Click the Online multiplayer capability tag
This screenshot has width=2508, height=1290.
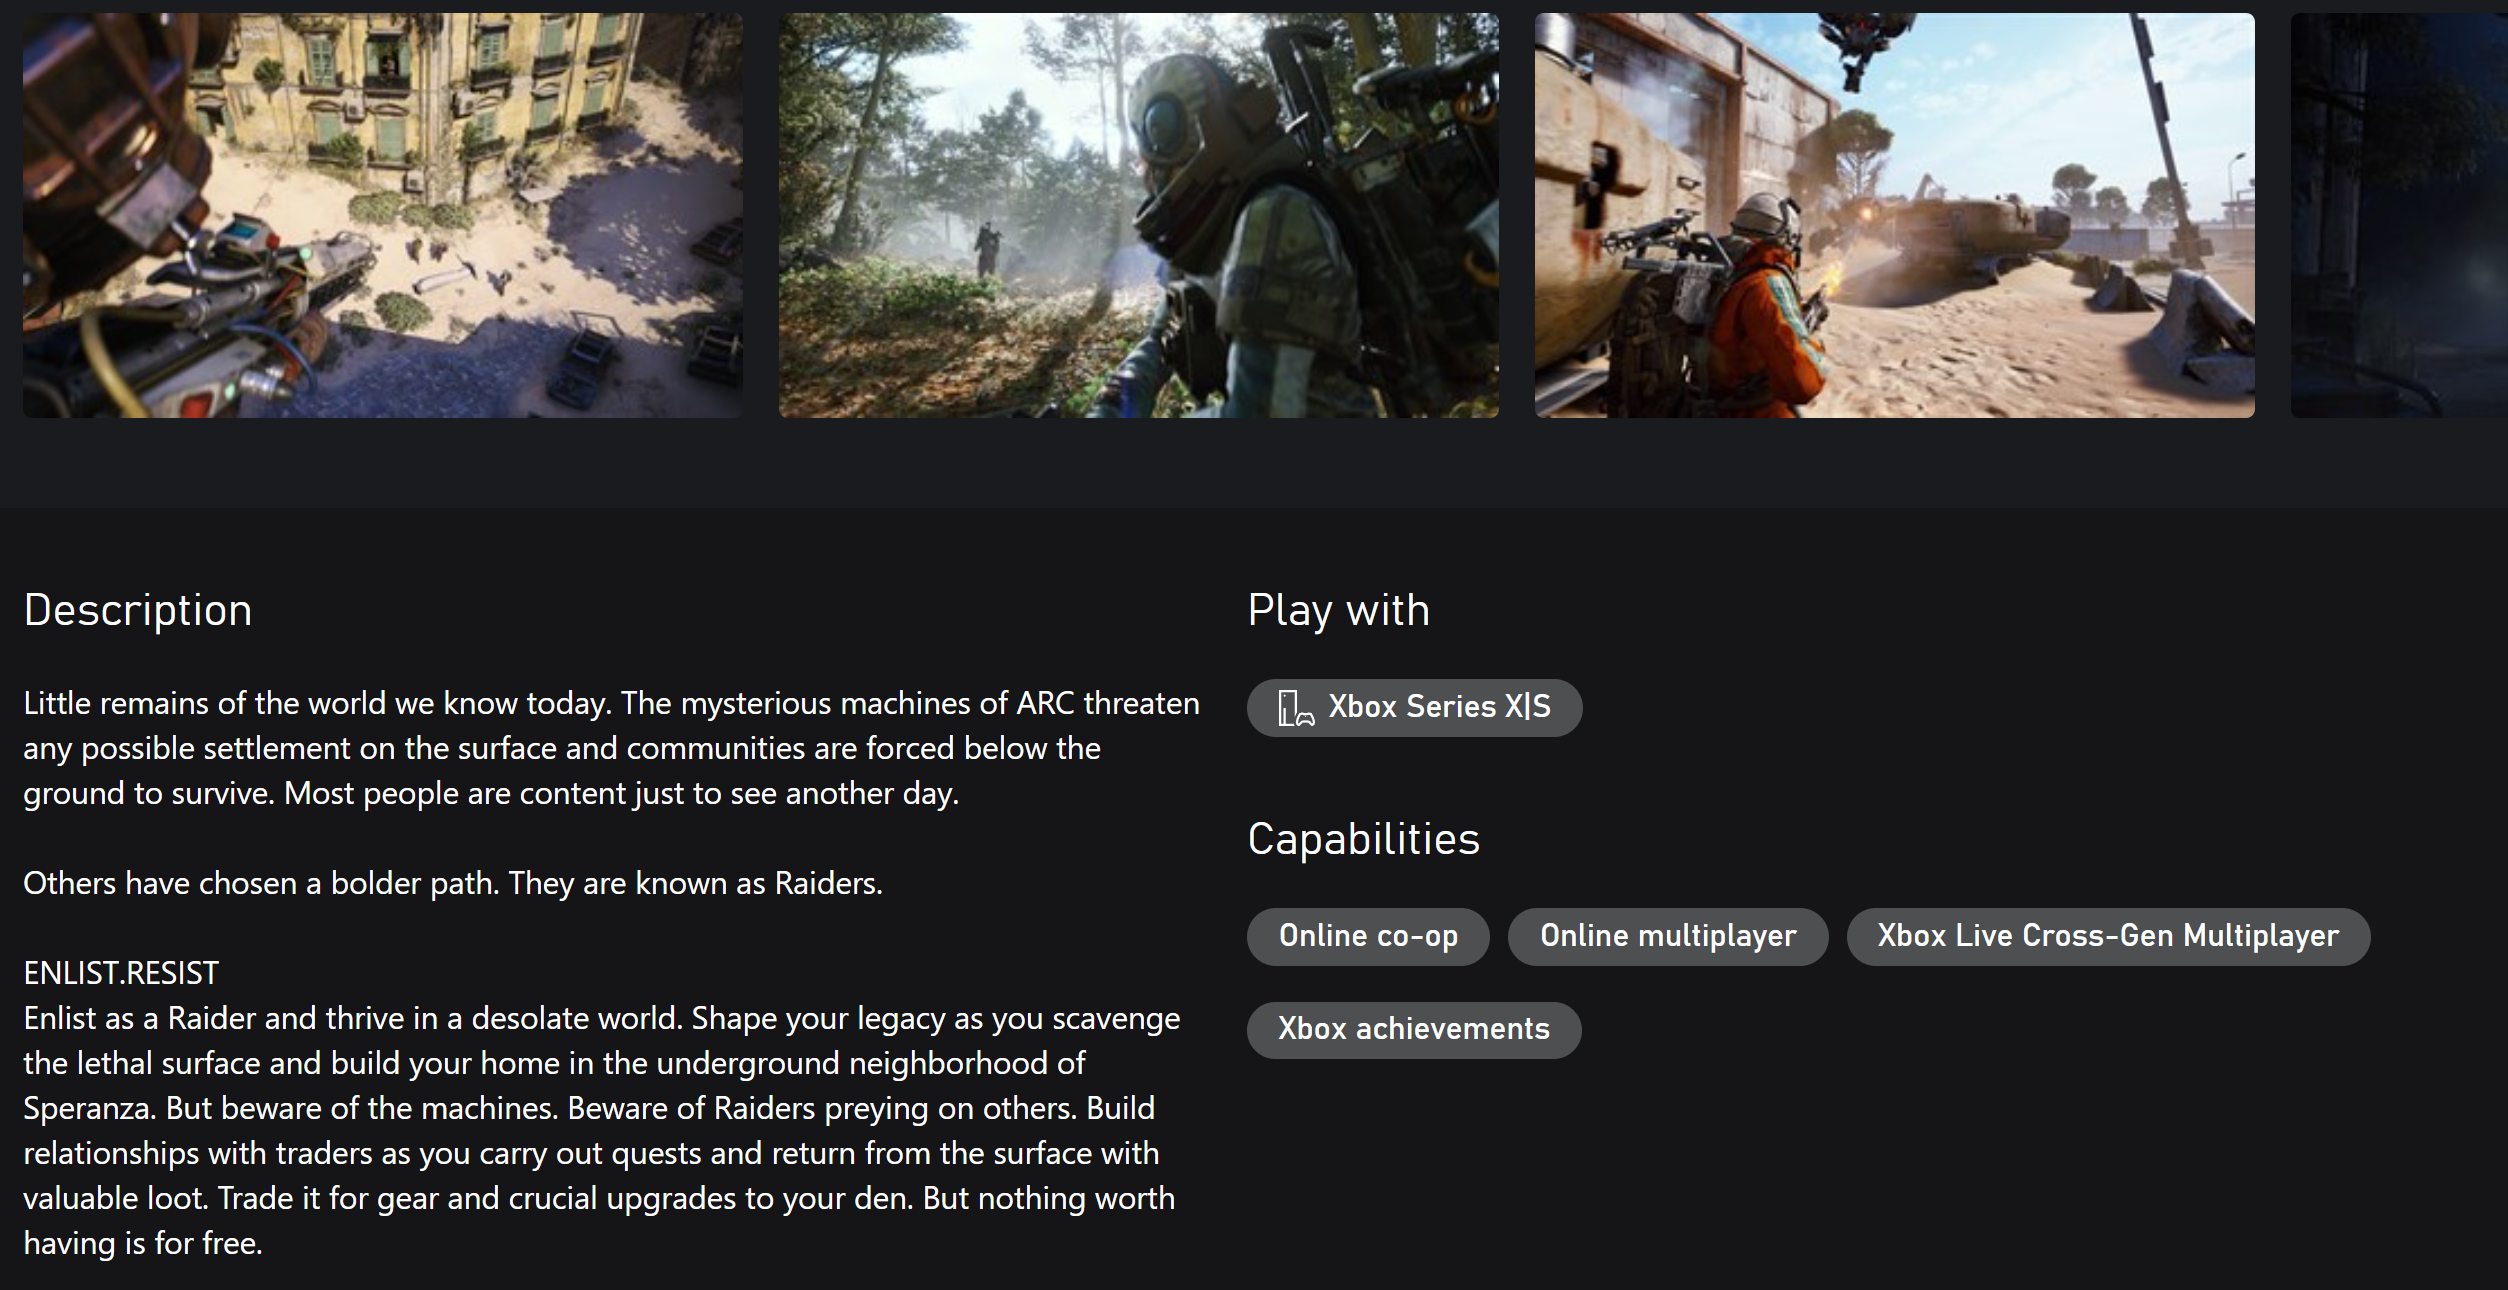tap(1668, 936)
